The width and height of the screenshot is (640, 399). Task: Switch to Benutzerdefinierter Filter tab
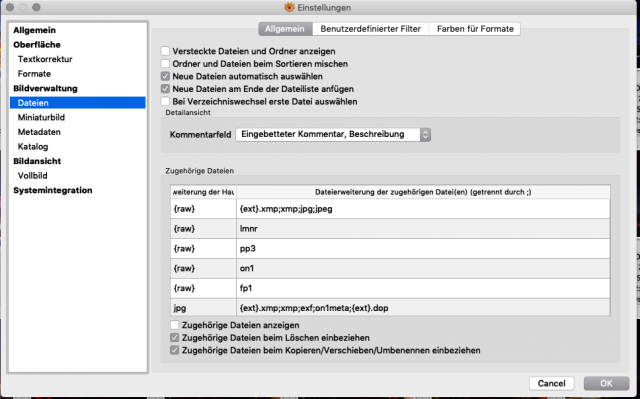pos(371,29)
